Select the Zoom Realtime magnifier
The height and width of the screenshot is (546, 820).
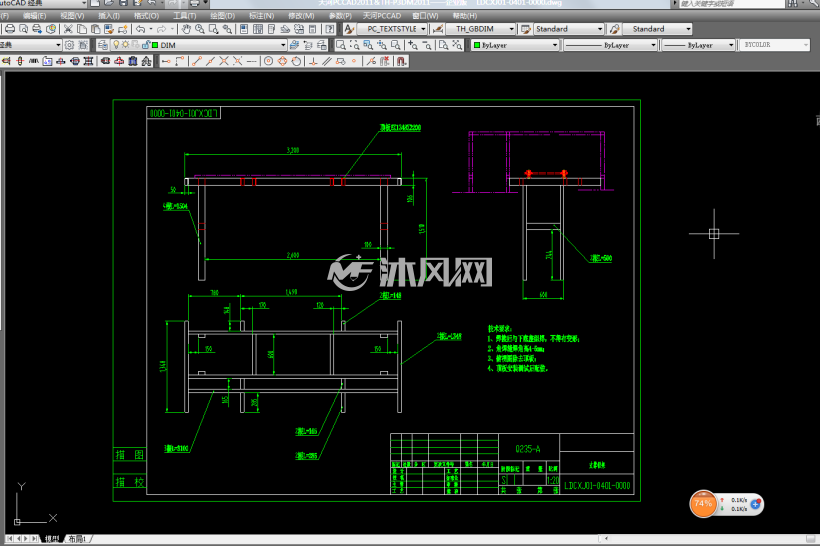coord(200,29)
